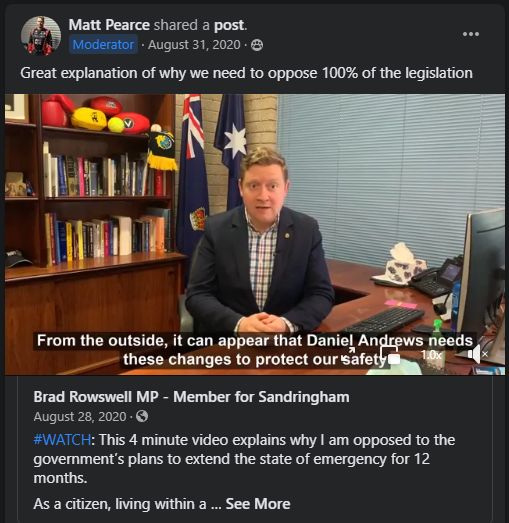Open the post options three-dot menu
509x523 pixels.
tap(471, 34)
